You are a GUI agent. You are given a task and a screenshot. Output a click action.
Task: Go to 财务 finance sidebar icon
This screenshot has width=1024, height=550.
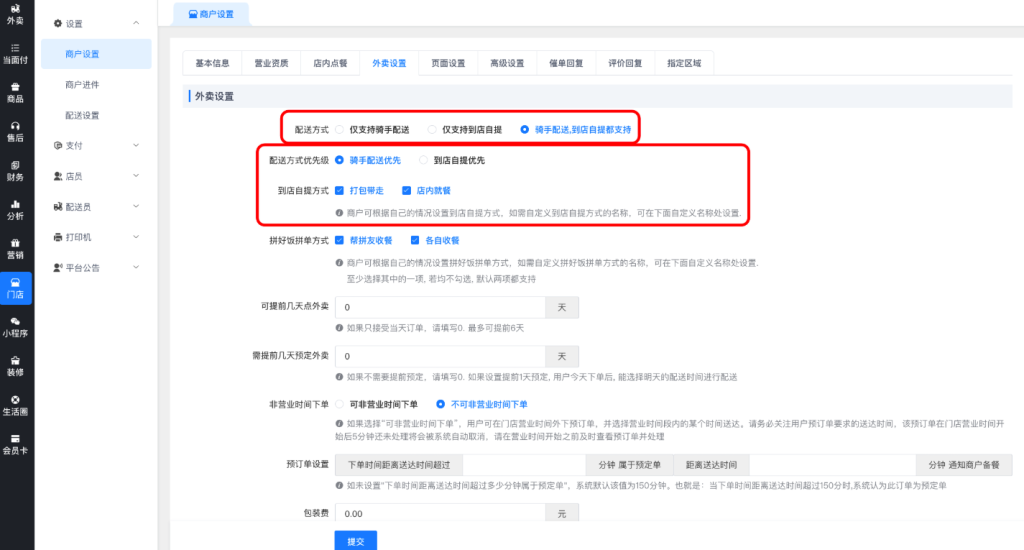(15, 170)
